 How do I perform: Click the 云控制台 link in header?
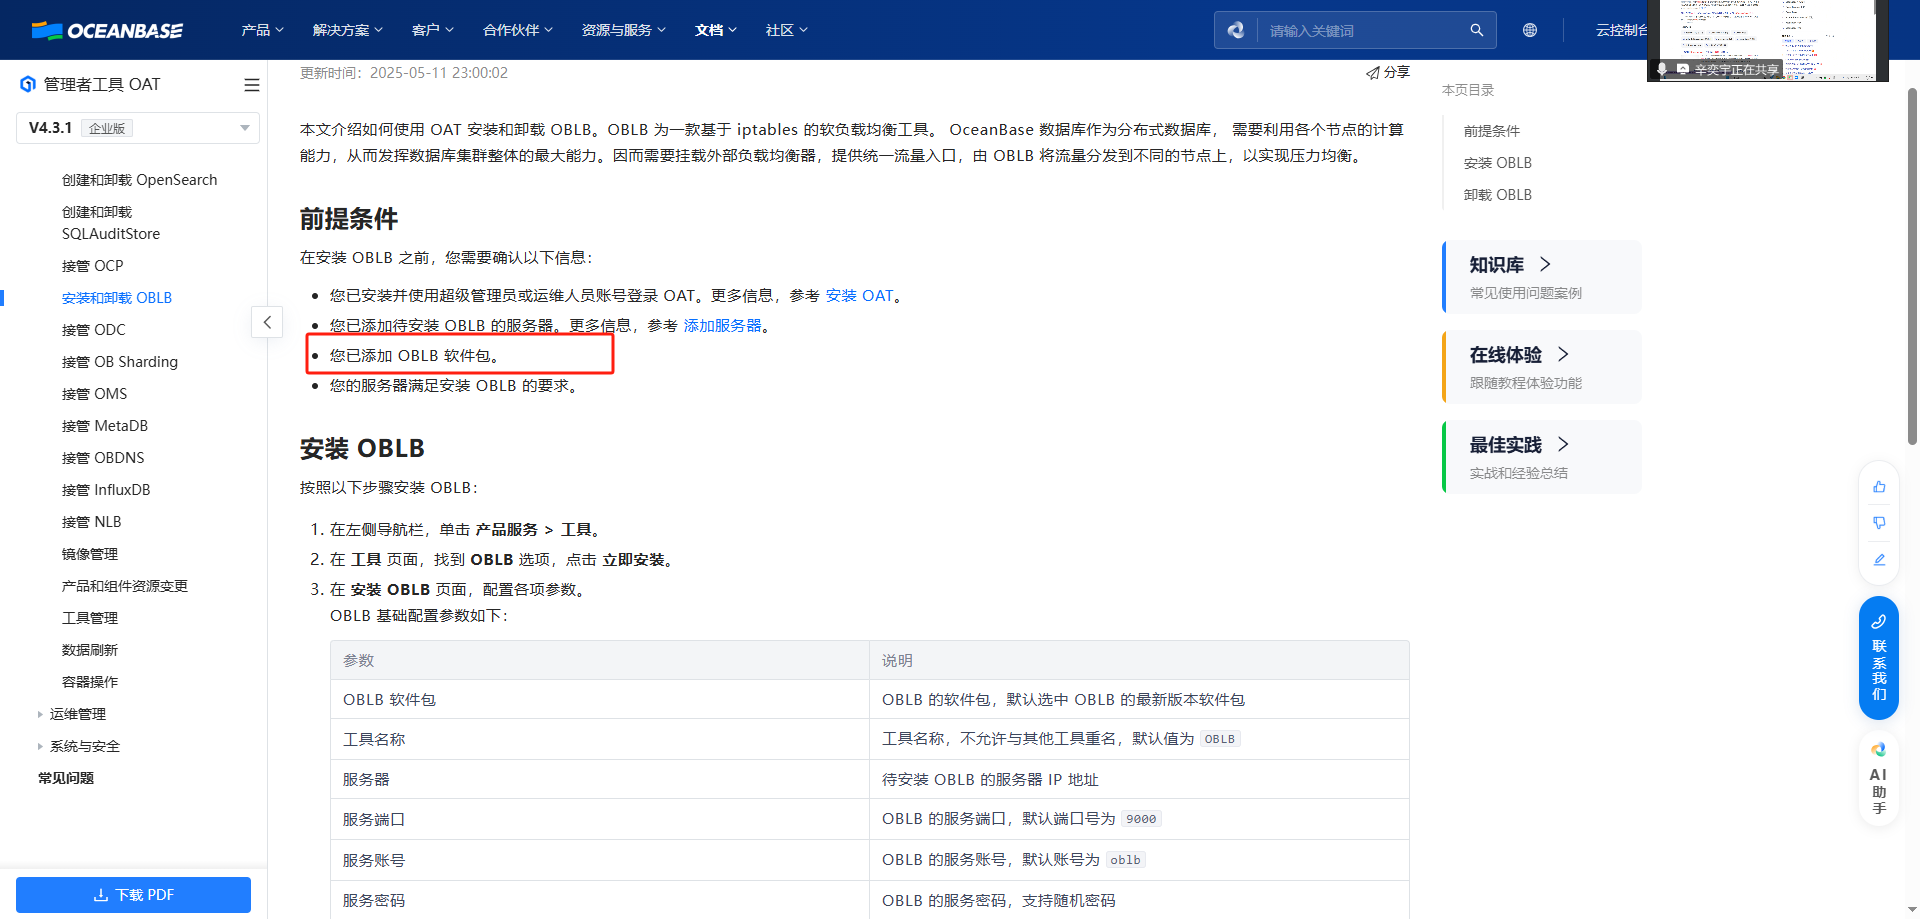[x=1621, y=30]
